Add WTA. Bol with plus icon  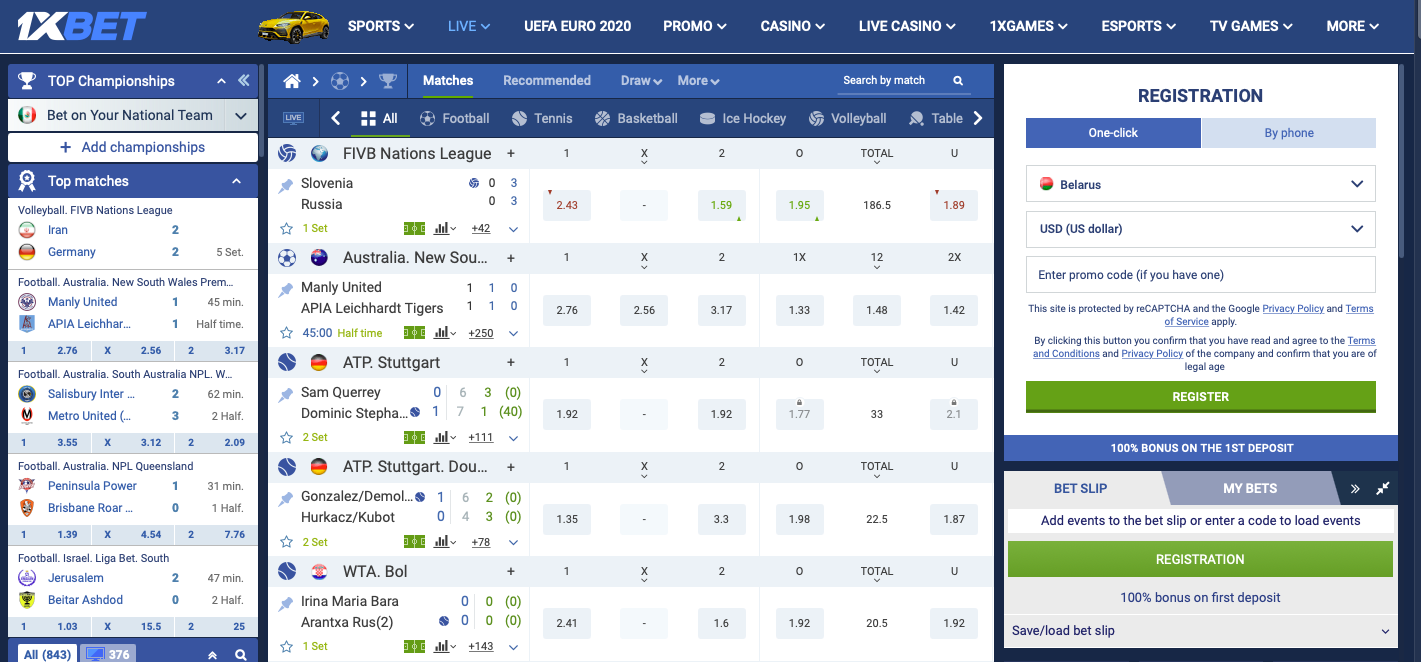tap(511, 571)
